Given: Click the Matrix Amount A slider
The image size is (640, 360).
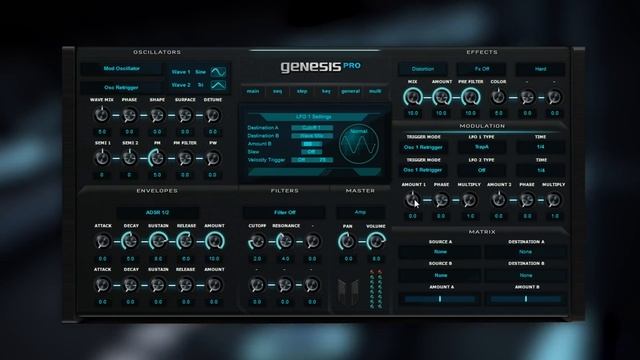Looking at the screenshot, I should click(x=440, y=299).
